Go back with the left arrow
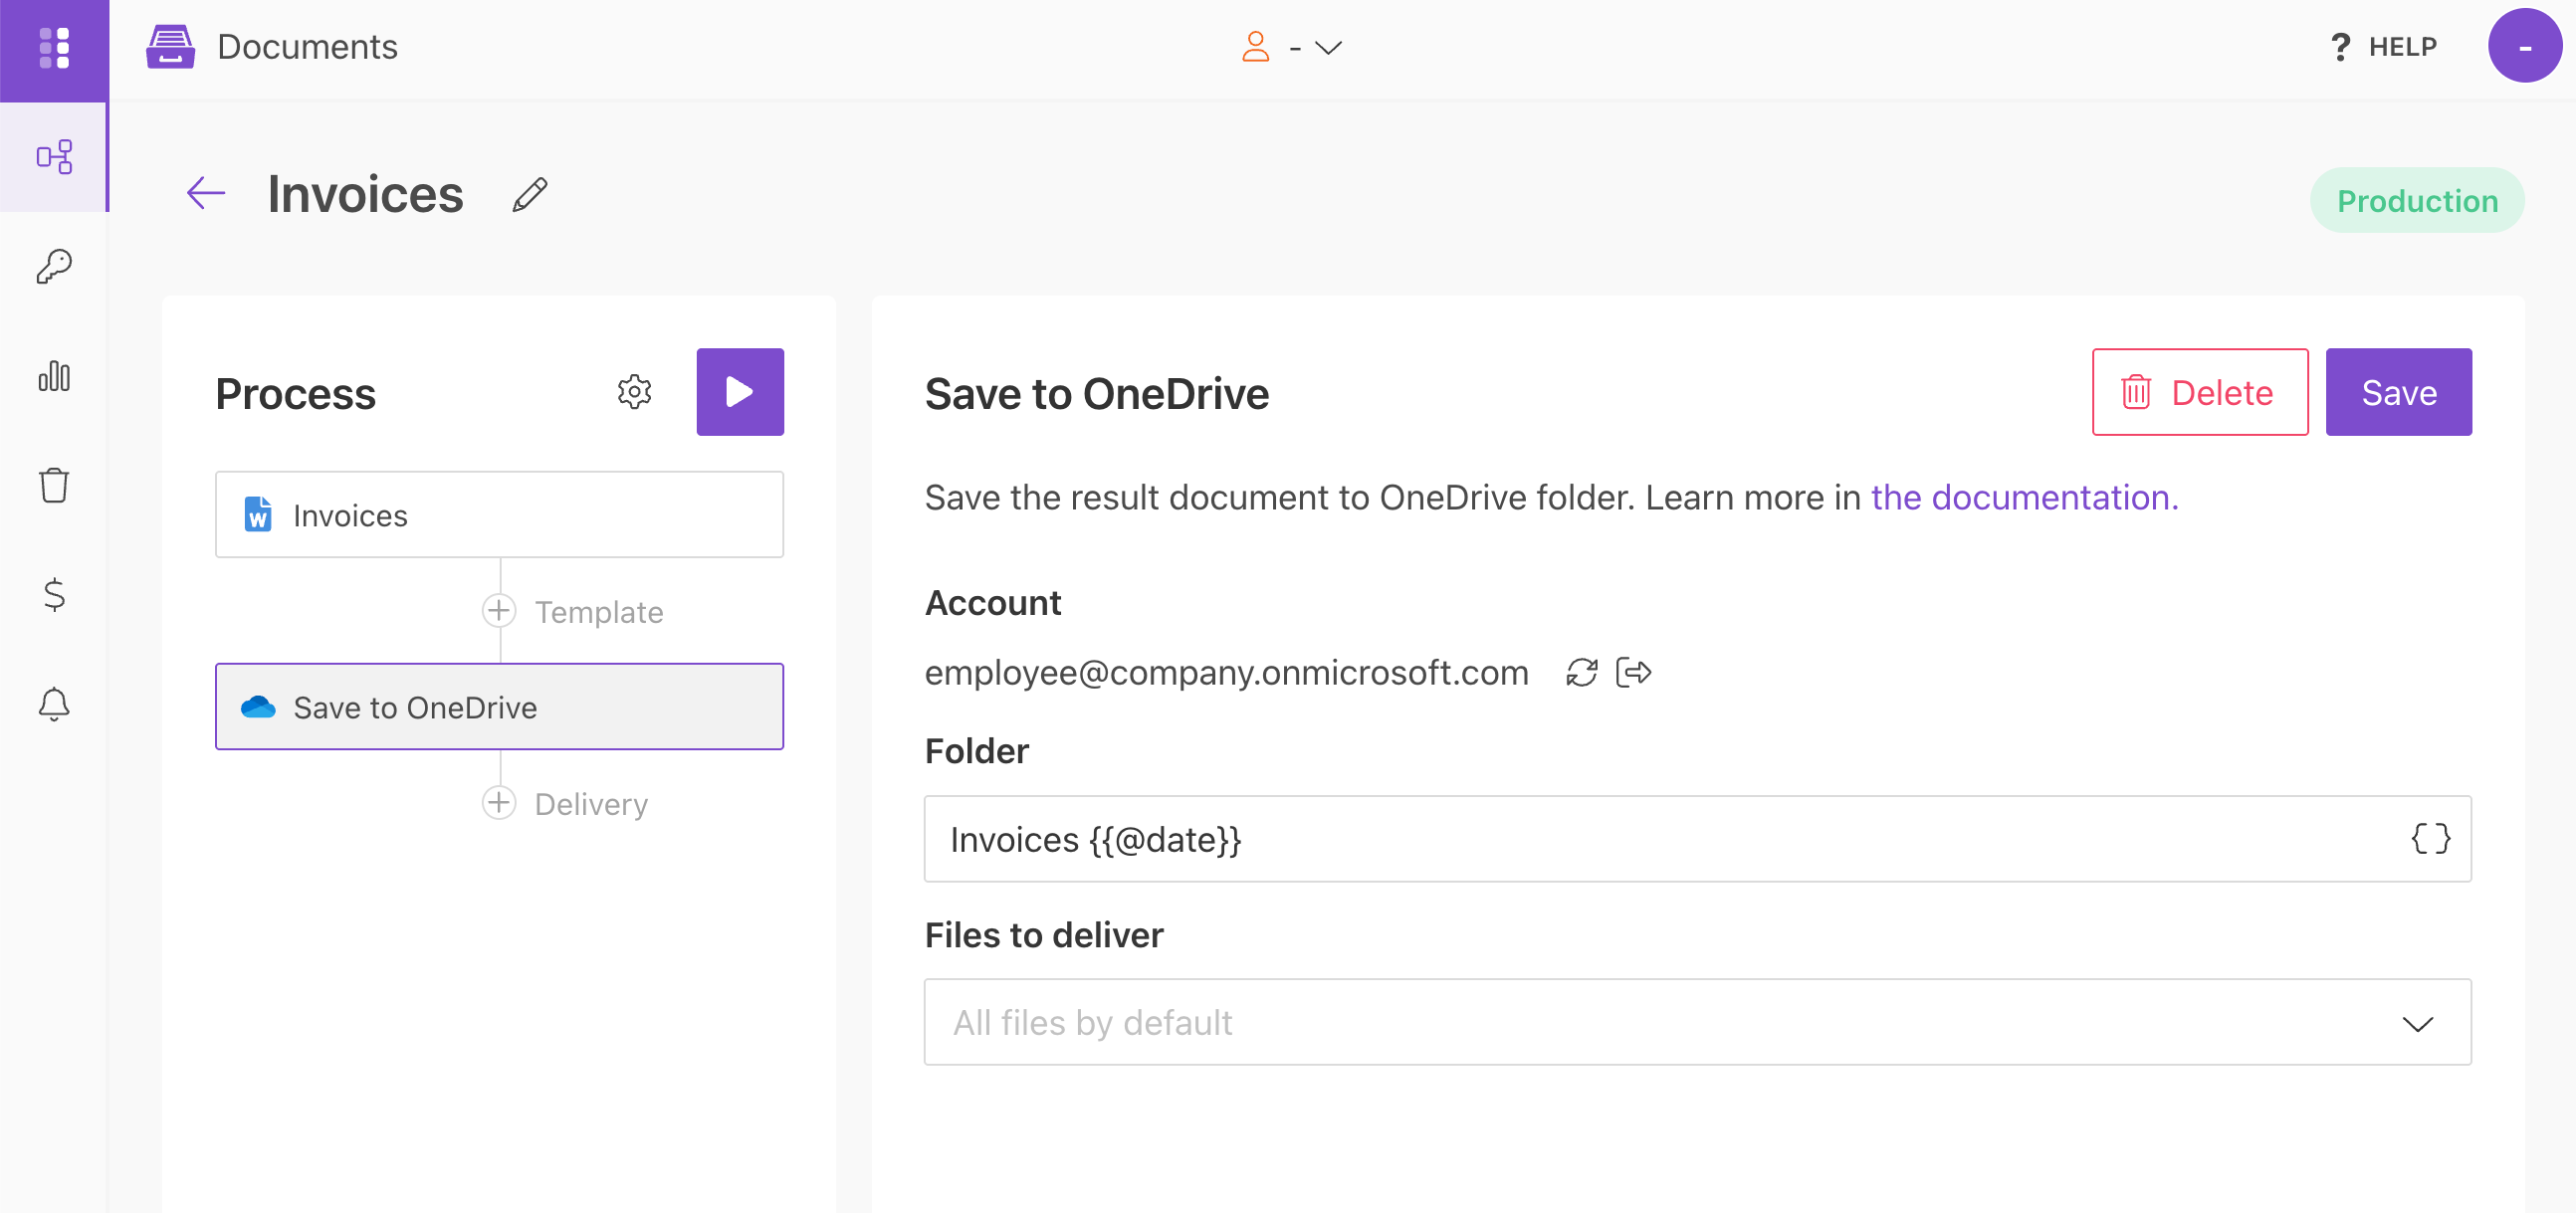The image size is (2576, 1213). [x=206, y=193]
